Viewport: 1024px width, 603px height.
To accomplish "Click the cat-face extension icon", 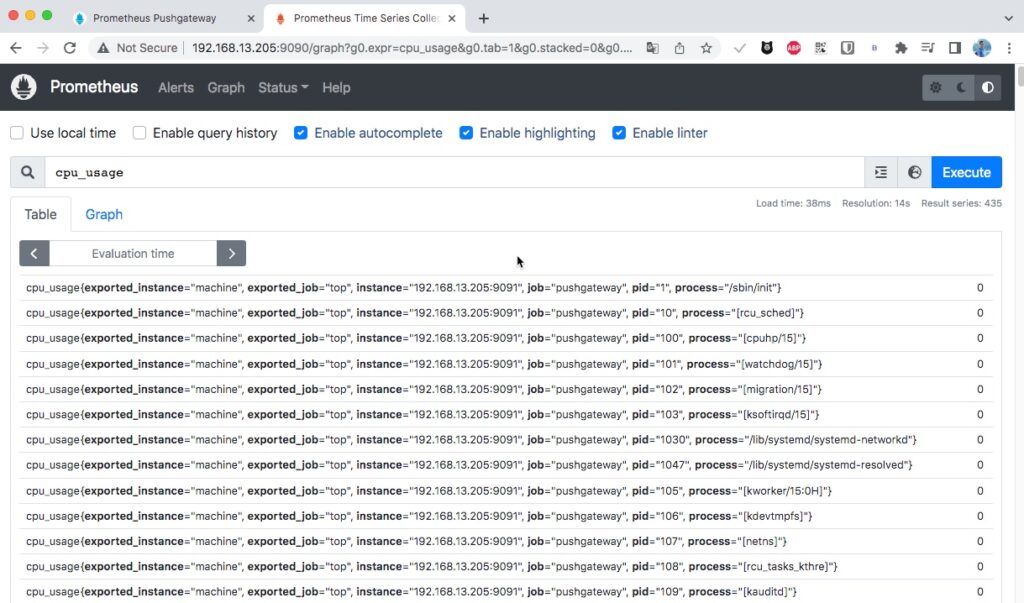I will pyautogui.click(x=767, y=48).
